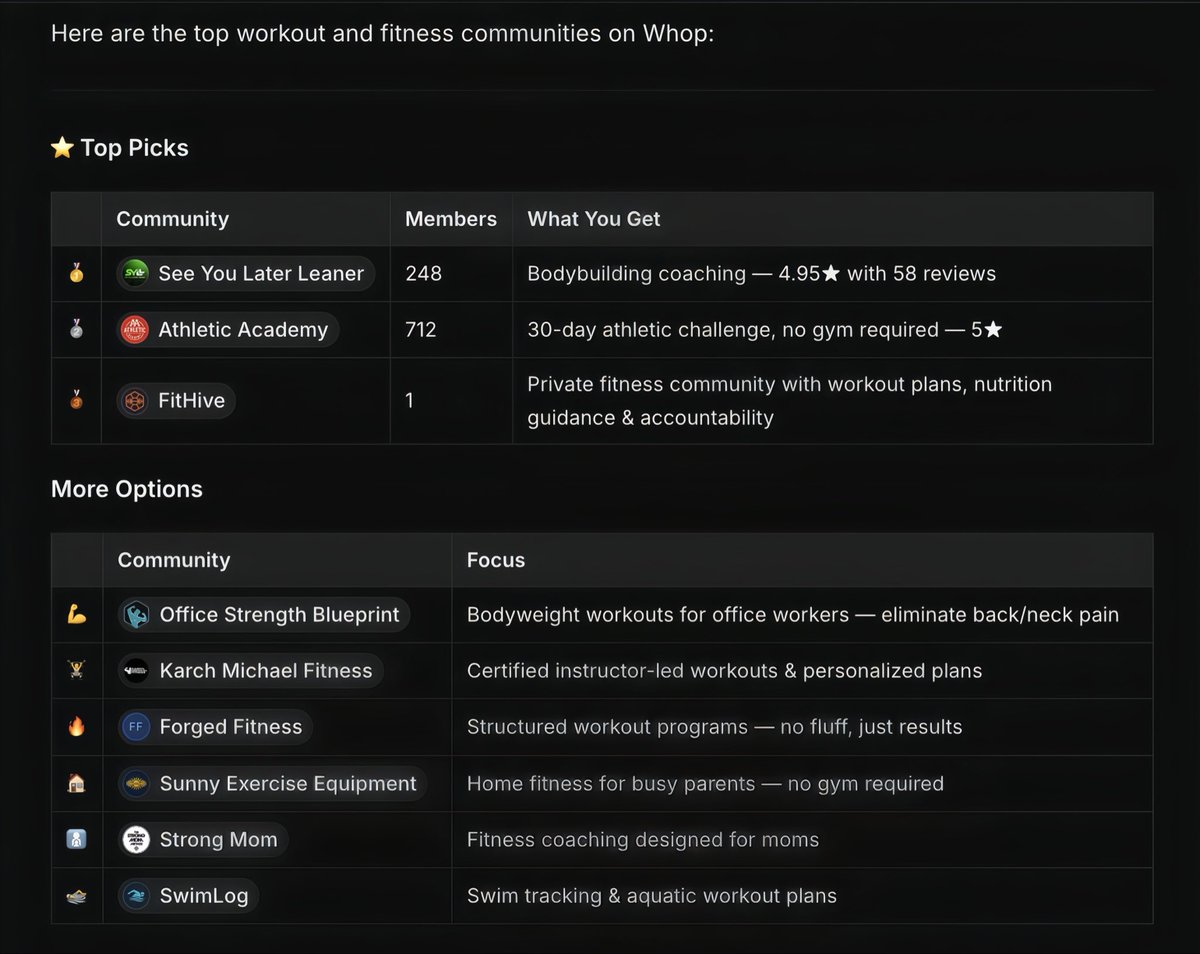The height and width of the screenshot is (954, 1200).
Task: Click the member count 248
Action: pyautogui.click(x=423, y=273)
